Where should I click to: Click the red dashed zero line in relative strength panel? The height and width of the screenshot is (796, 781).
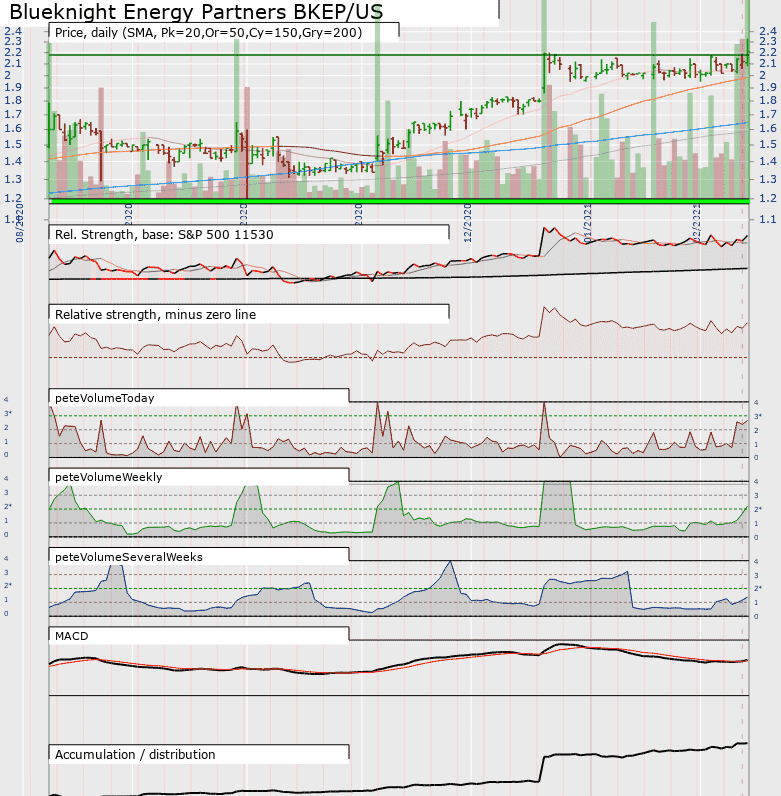398,358
